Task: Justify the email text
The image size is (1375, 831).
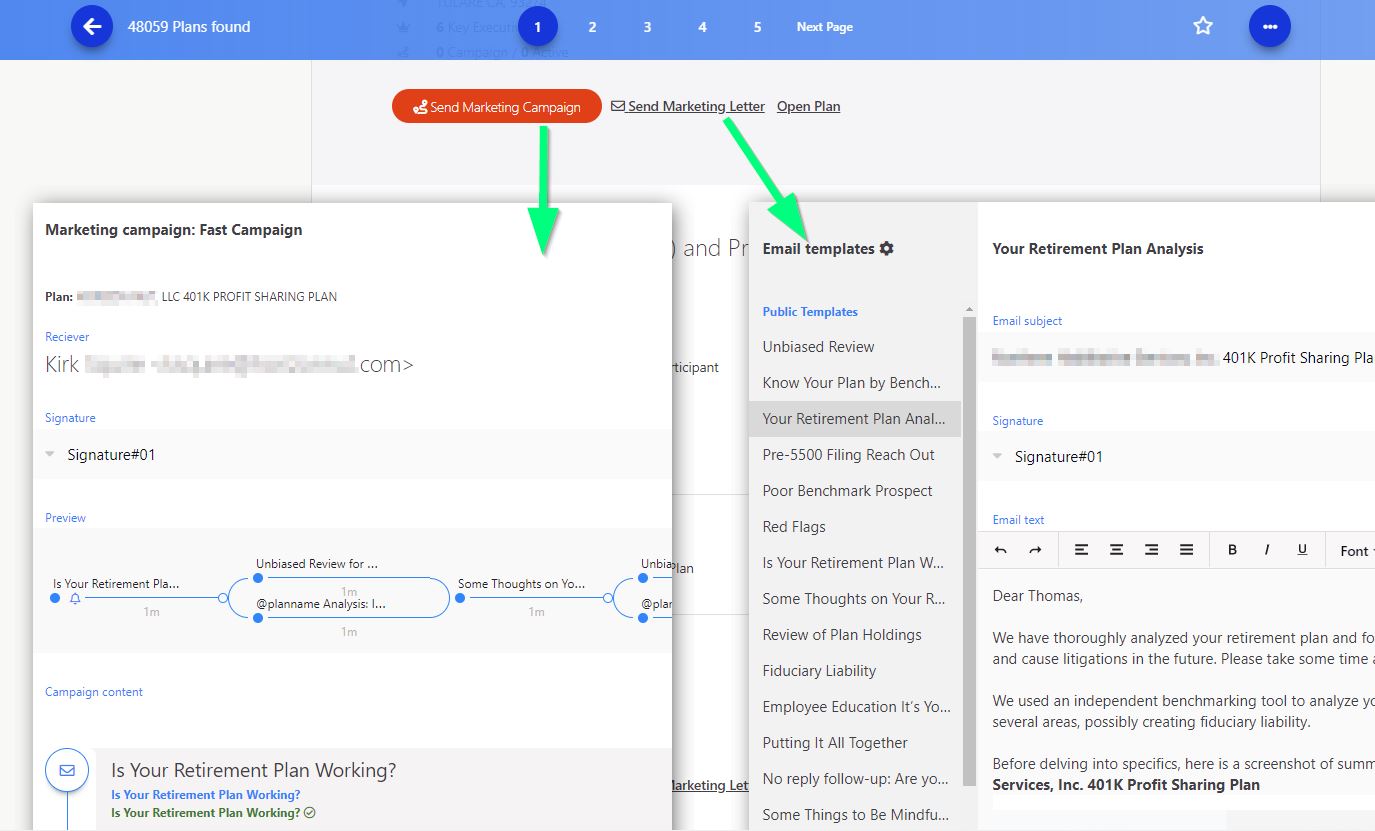Action: [1186, 550]
